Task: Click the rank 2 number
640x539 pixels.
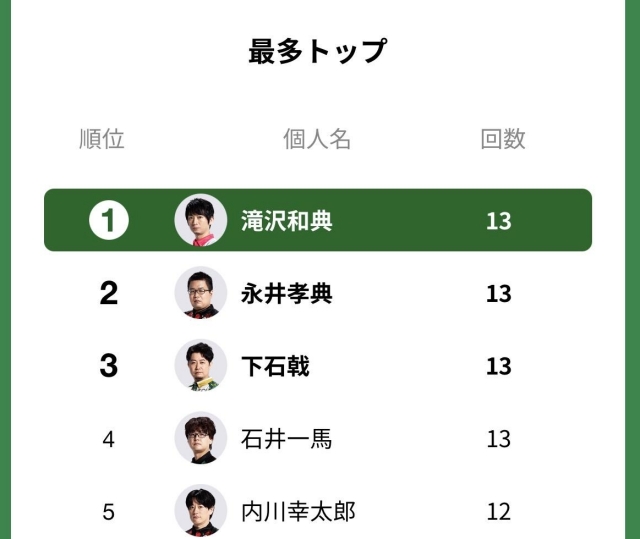Action: (109, 293)
